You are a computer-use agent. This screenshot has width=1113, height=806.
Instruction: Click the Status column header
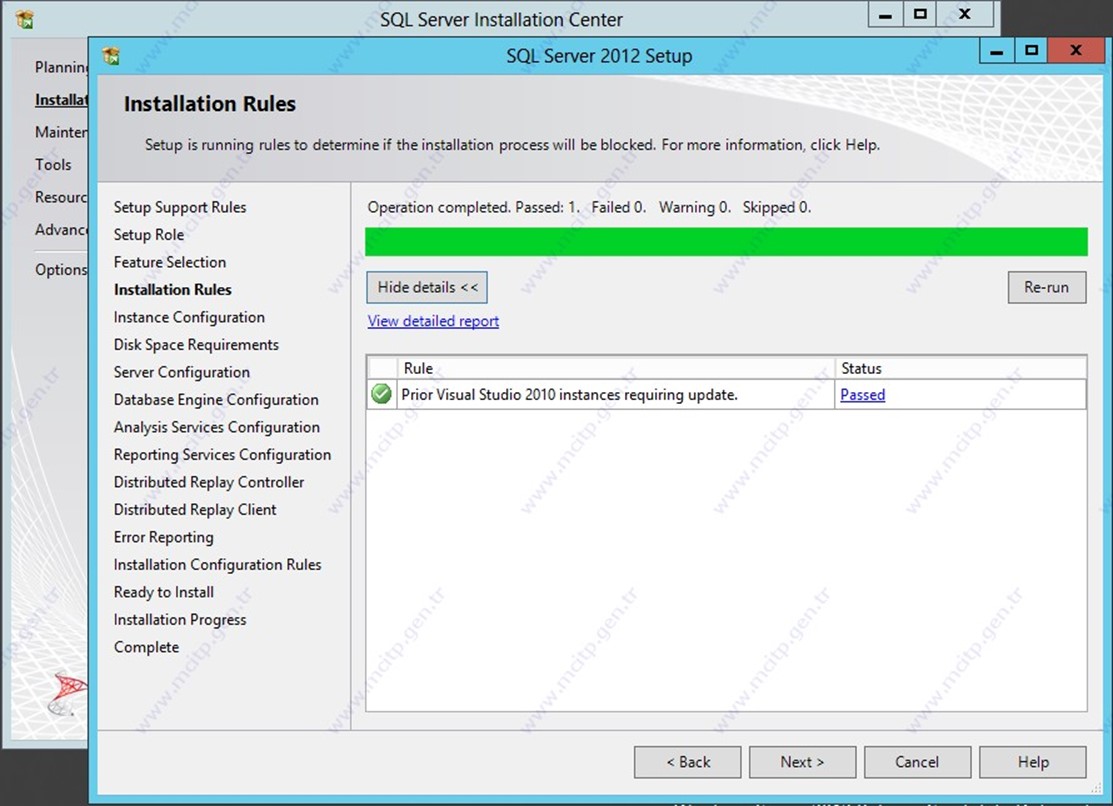[960, 368]
